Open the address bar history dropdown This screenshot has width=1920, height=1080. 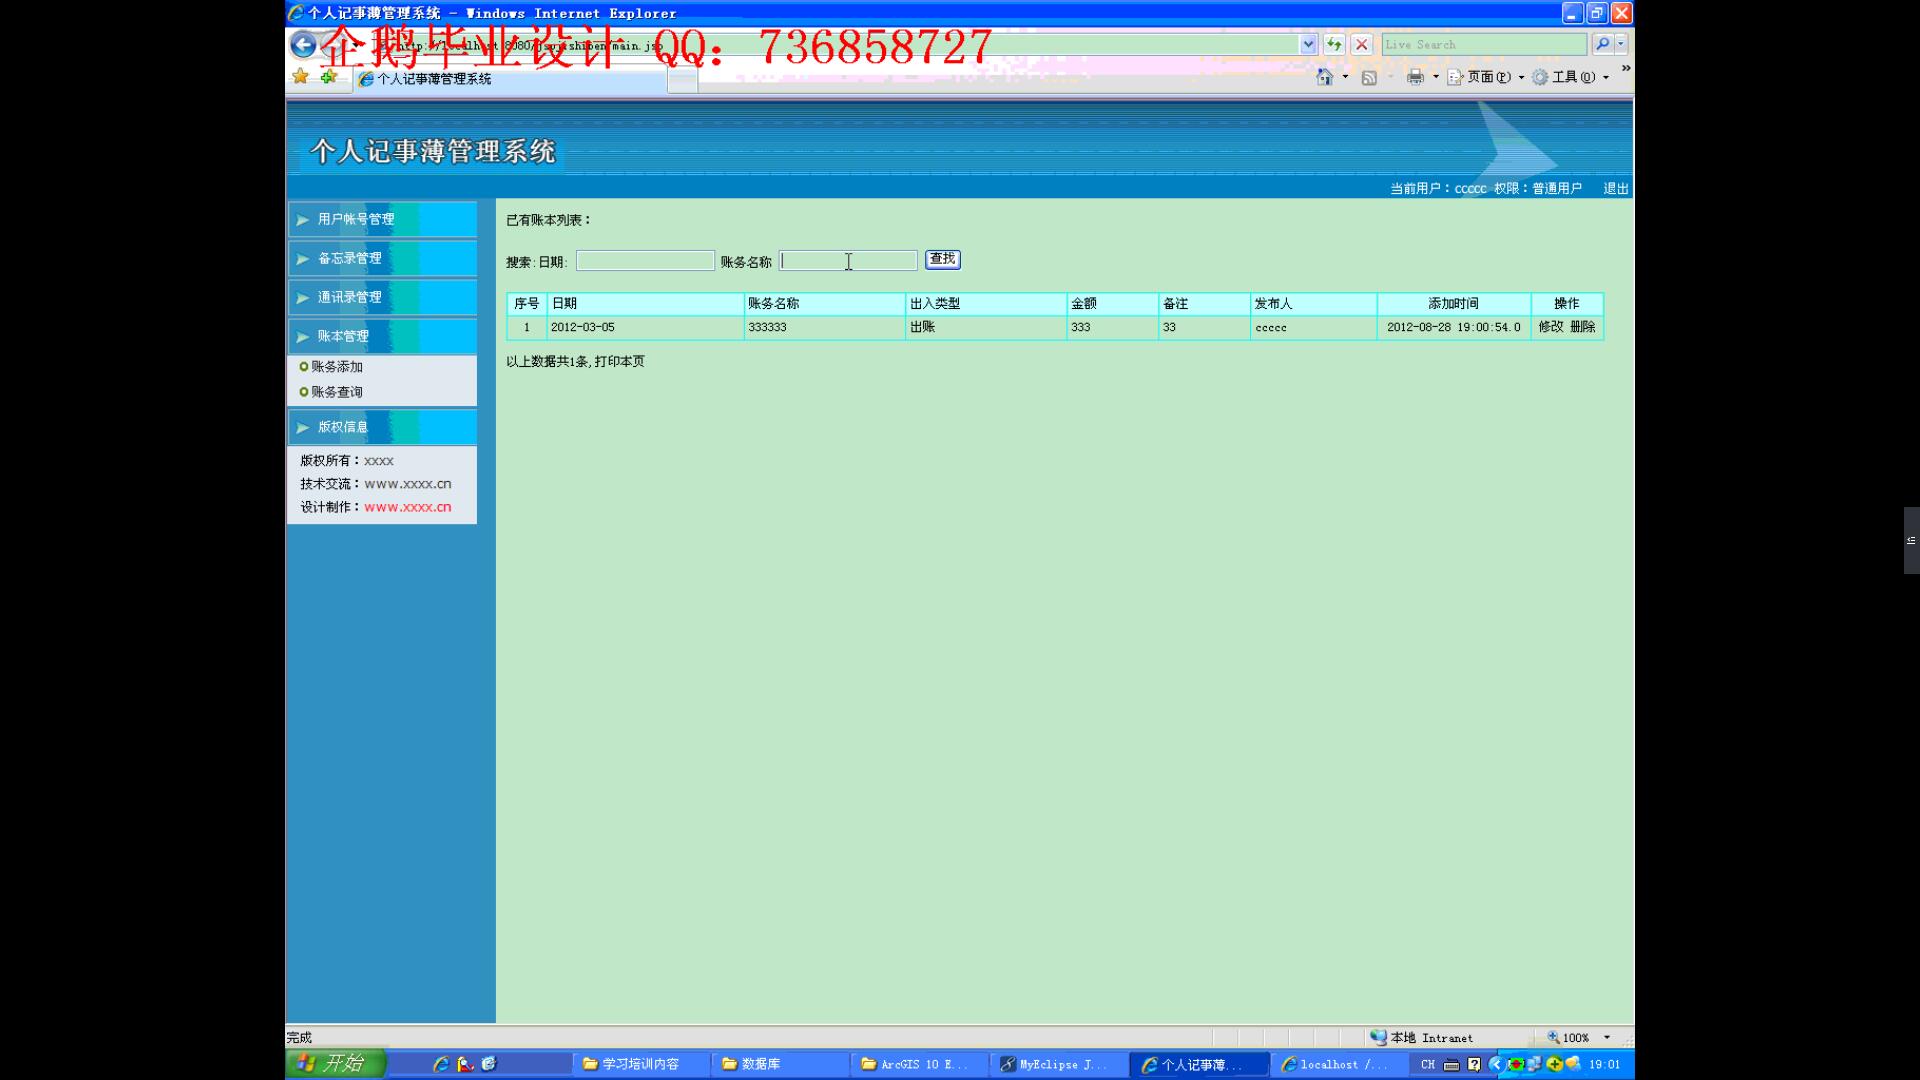point(1308,44)
